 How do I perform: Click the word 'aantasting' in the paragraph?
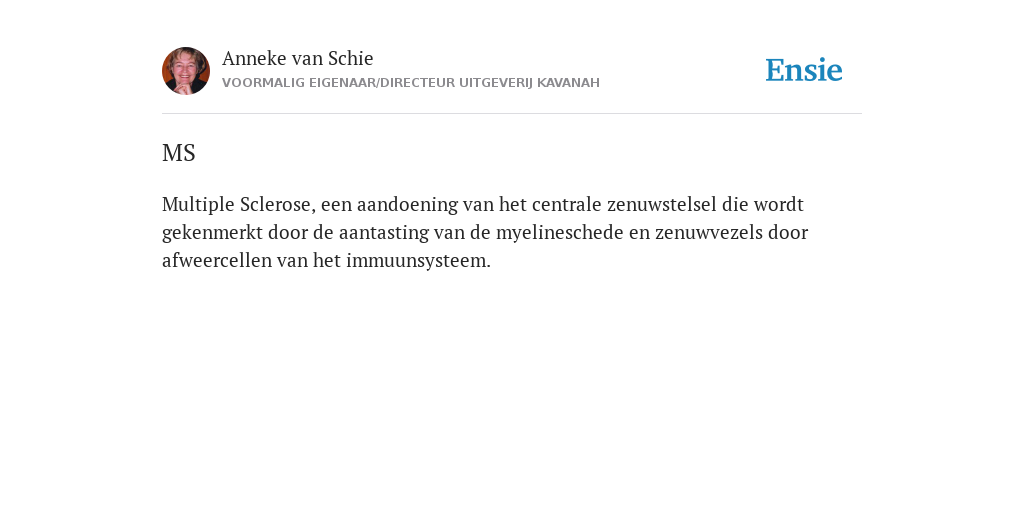tap(382, 232)
